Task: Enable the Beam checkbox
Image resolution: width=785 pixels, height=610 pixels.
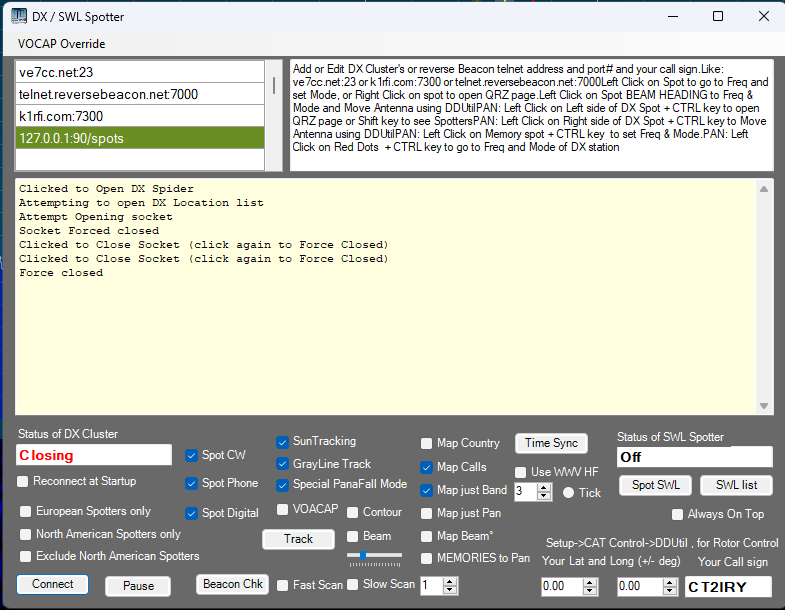Action: 352,536
